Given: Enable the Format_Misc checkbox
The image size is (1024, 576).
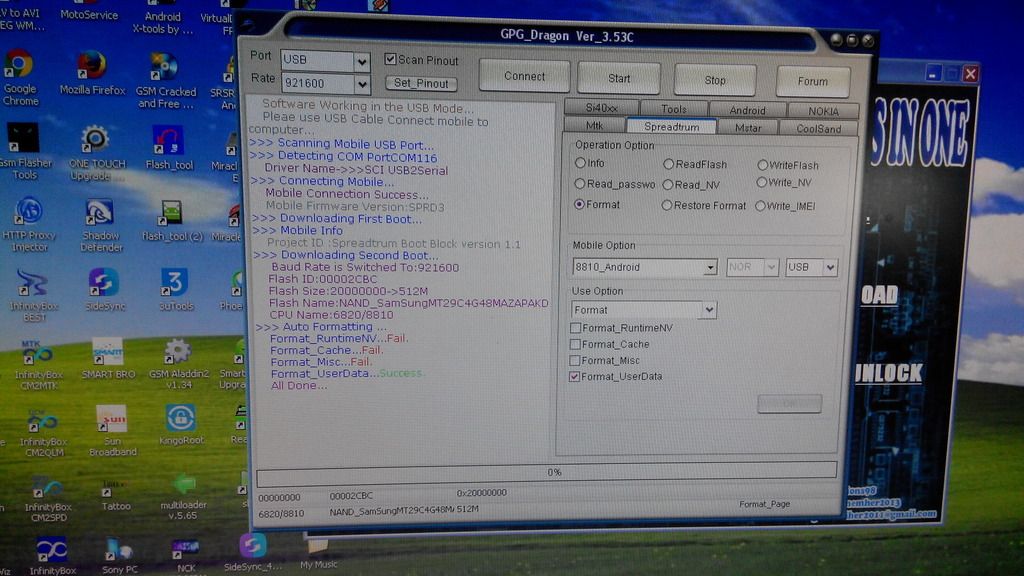Looking at the screenshot, I should (x=575, y=360).
